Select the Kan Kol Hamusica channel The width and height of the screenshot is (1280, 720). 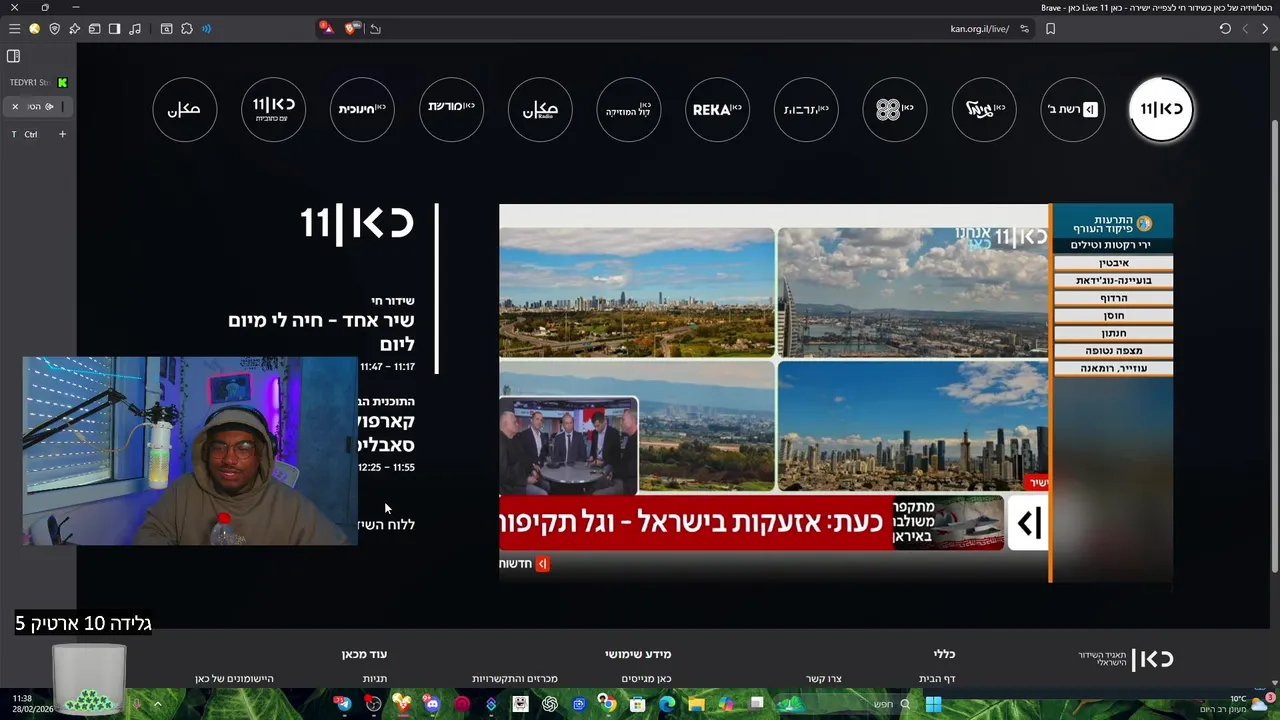coord(629,109)
